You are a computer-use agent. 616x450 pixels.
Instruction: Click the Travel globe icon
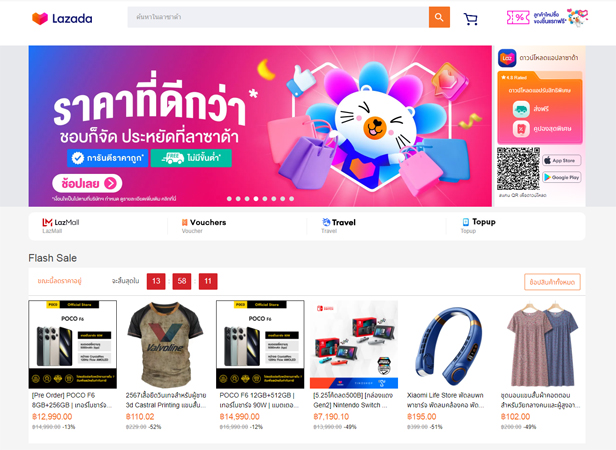[x=326, y=222]
